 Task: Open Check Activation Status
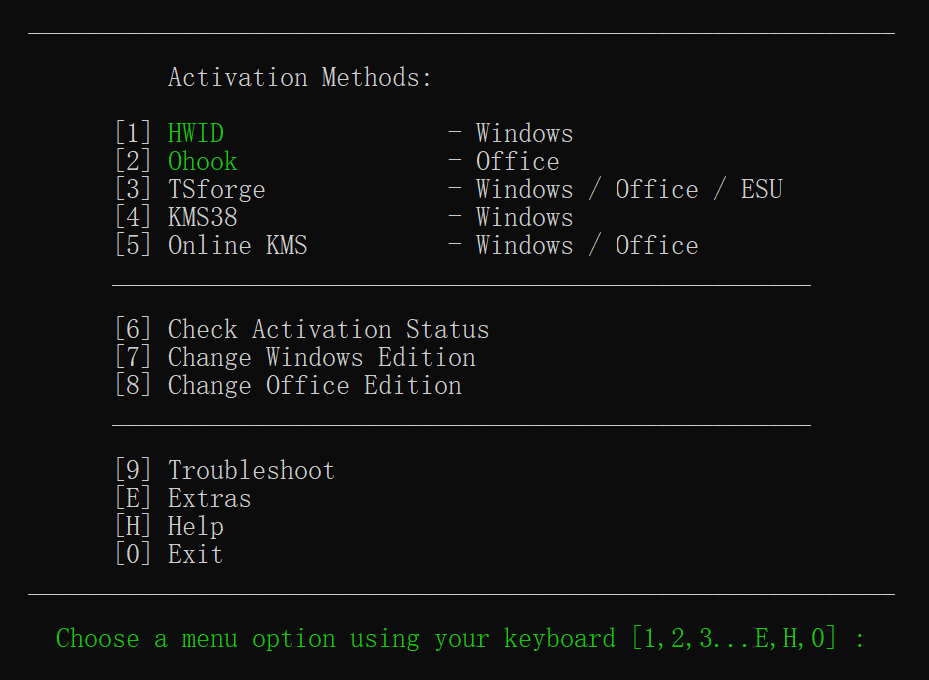click(x=328, y=329)
